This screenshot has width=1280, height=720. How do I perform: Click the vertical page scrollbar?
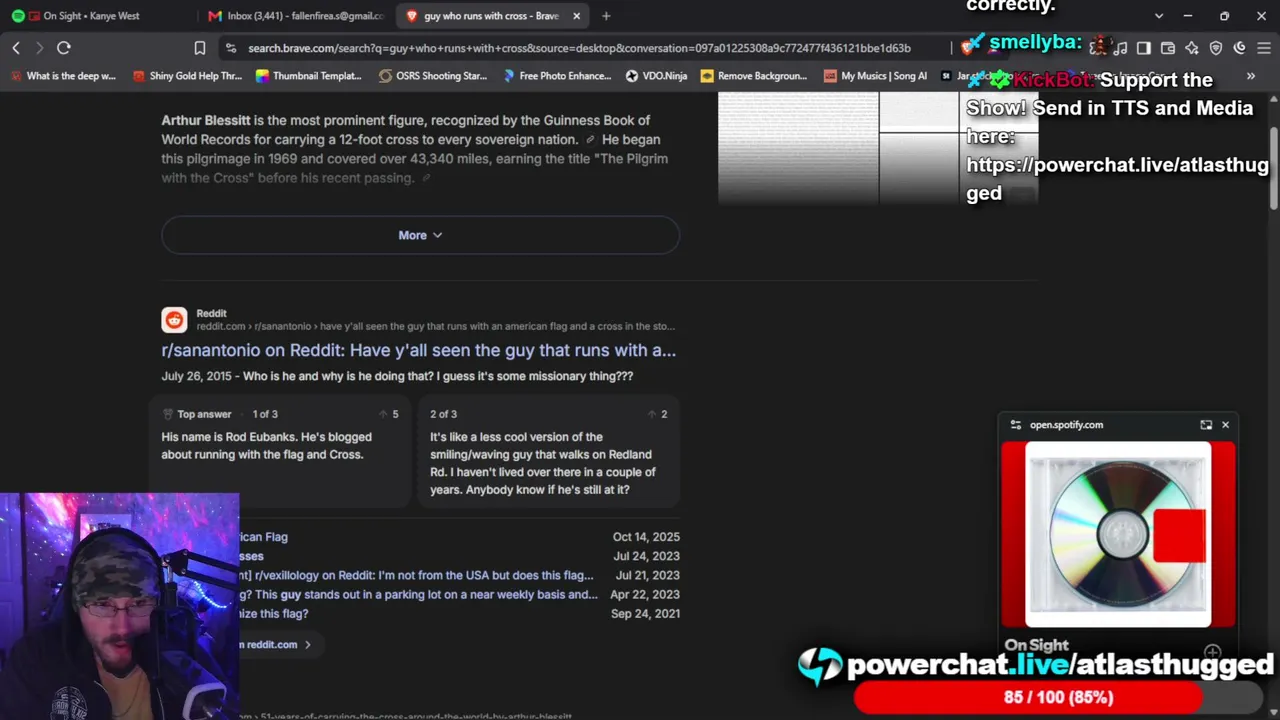1273,168
